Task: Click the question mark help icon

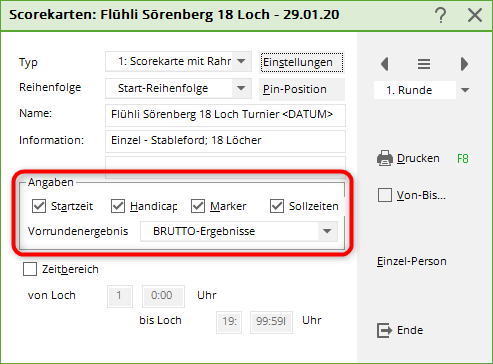Action: (441, 15)
